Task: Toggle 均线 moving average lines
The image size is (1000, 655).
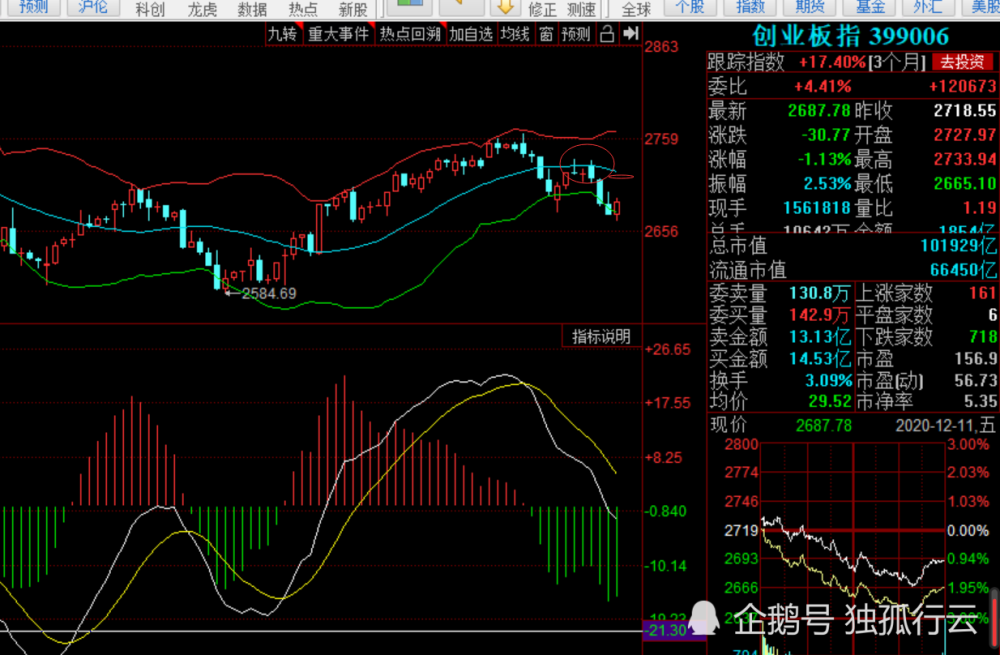Action: [x=515, y=34]
